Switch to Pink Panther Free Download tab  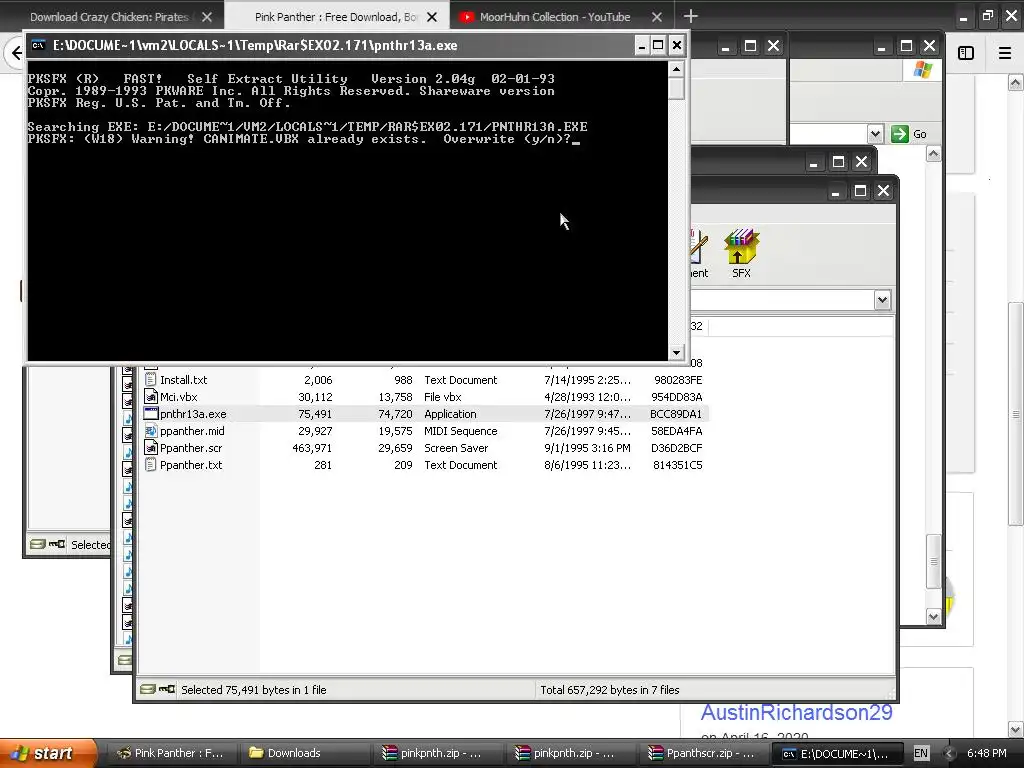(x=335, y=17)
